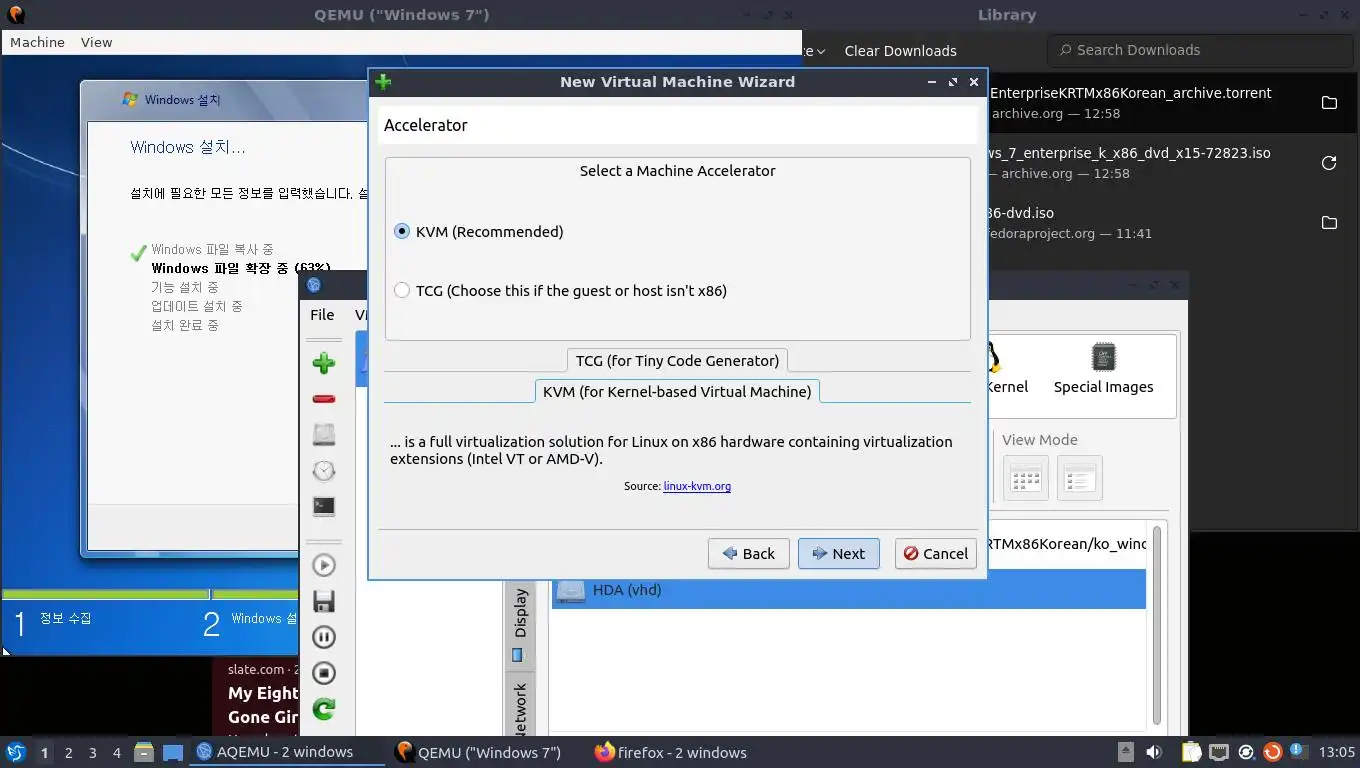Select the EnterpriseKRTMx86Korean_archive.torrent download entry

point(1170,103)
